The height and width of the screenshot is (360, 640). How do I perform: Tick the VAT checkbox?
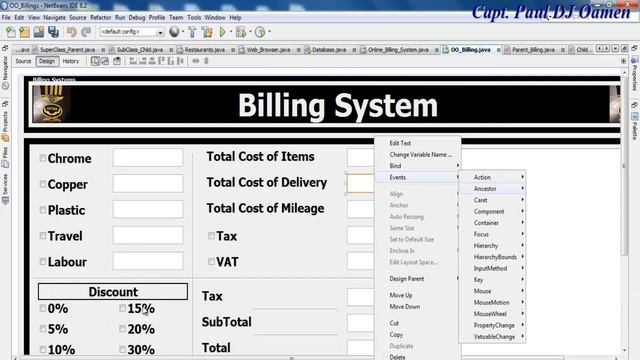[x=211, y=262]
